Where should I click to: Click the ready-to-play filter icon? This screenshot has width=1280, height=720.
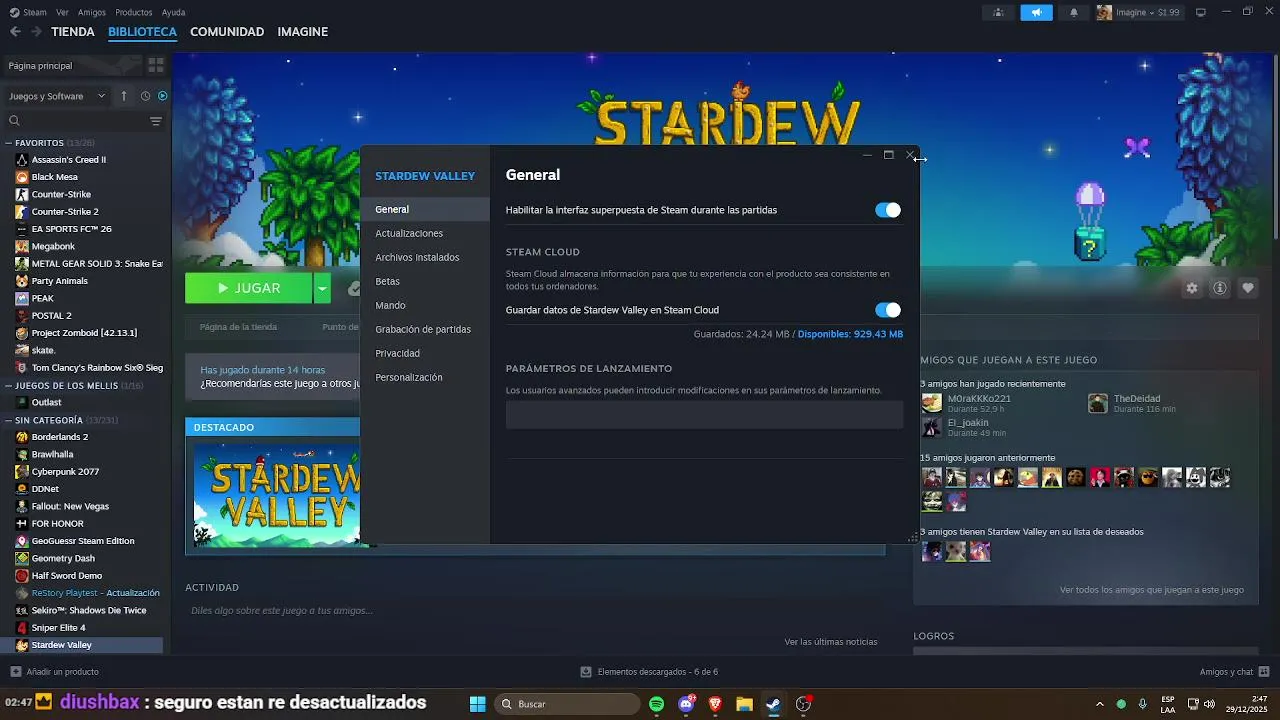coord(162,96)
